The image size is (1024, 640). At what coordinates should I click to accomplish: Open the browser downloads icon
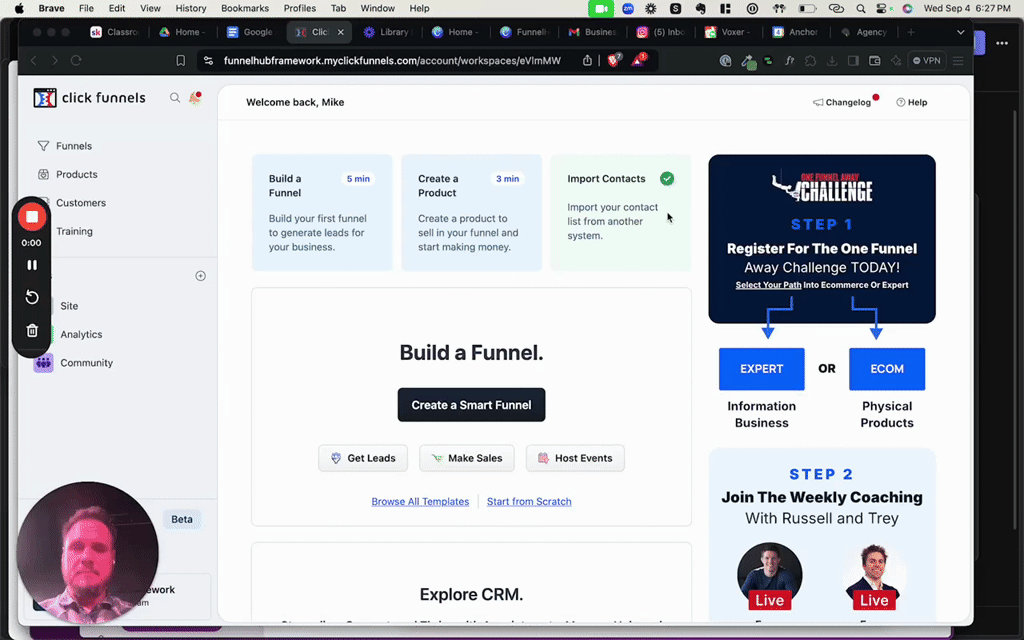pyautogui.click(x=831, y=60)
